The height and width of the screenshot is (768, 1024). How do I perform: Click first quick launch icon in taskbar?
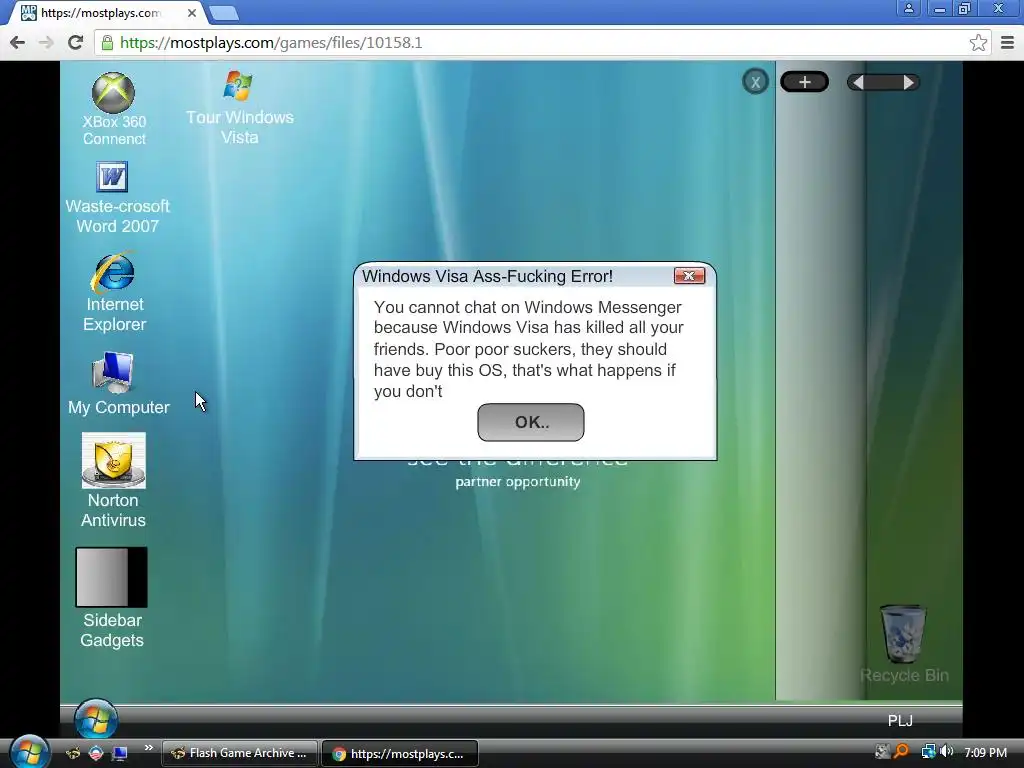73,753
